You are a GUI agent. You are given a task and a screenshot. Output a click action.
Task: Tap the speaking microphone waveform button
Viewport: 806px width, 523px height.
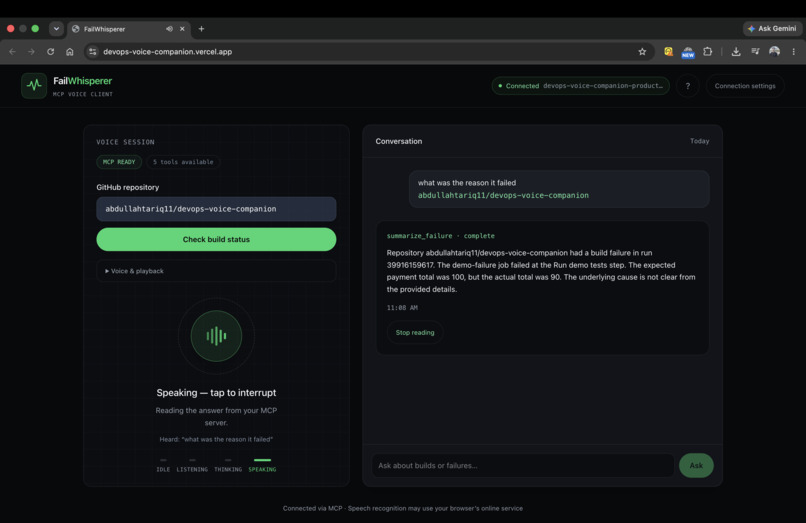coord(216,336)
